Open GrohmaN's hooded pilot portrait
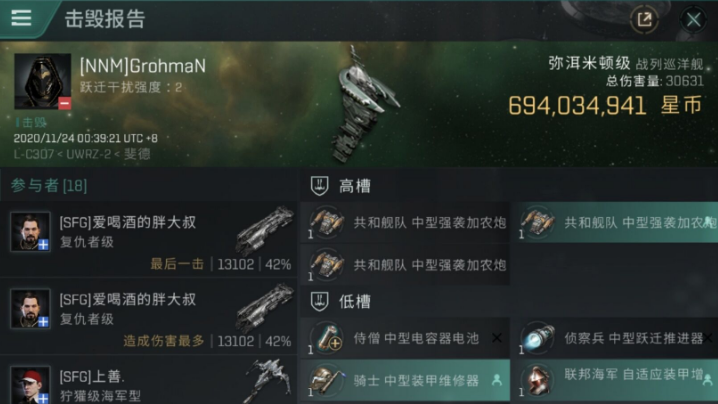718x404 pixels. coord(42,81)
